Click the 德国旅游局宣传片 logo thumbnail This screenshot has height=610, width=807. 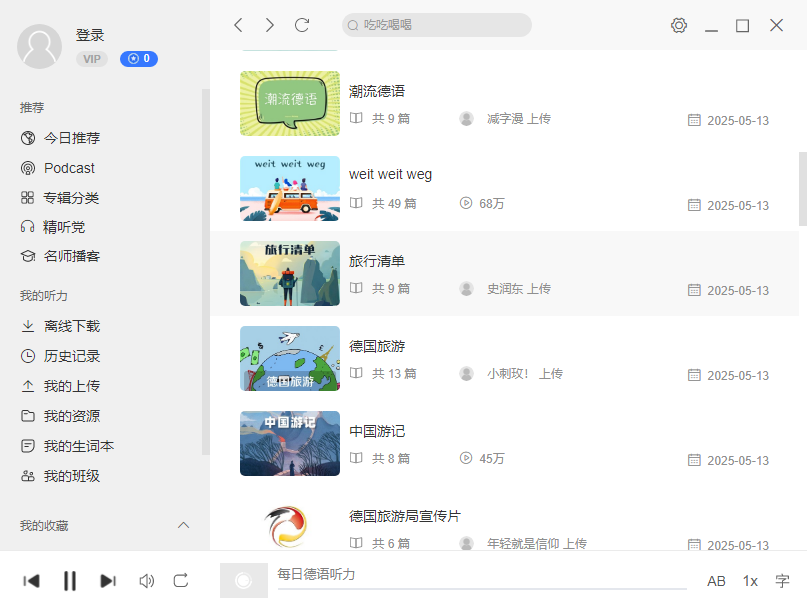[x=287, y=526]
